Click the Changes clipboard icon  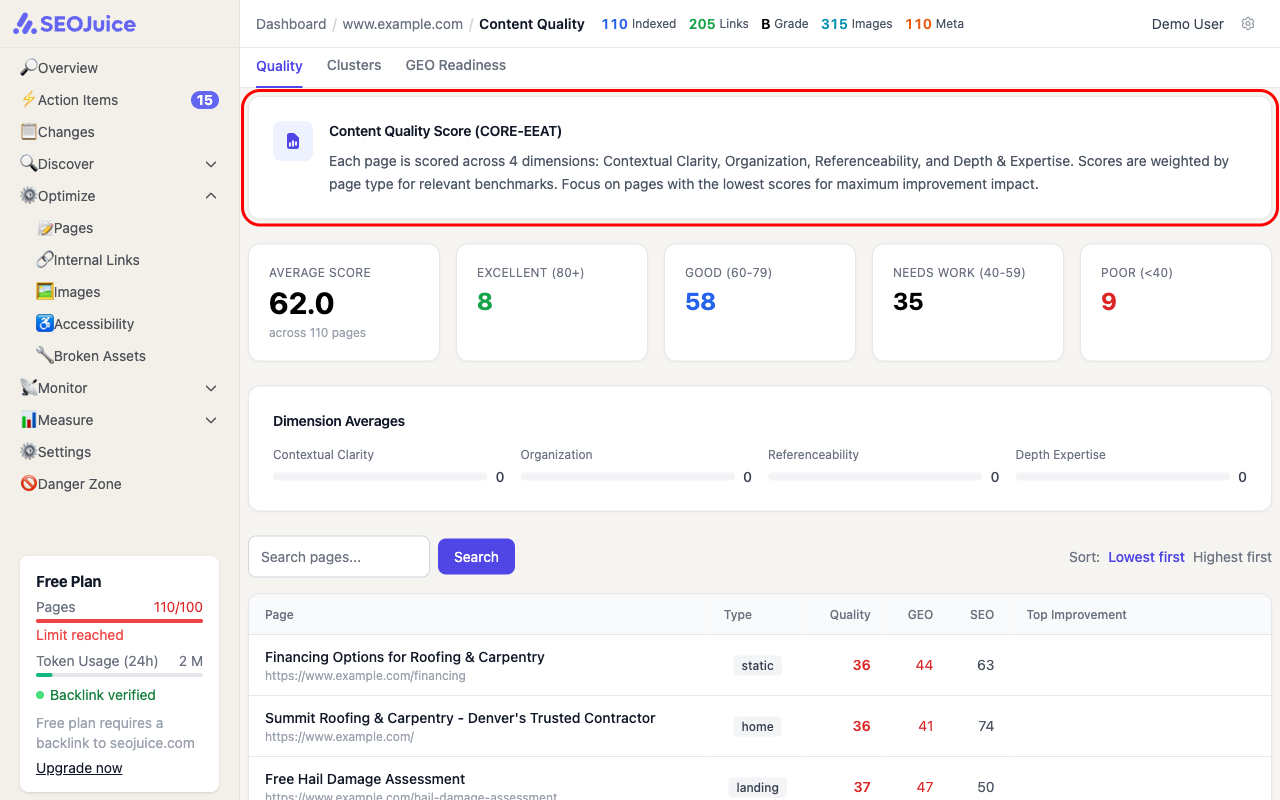coord(29,132)
